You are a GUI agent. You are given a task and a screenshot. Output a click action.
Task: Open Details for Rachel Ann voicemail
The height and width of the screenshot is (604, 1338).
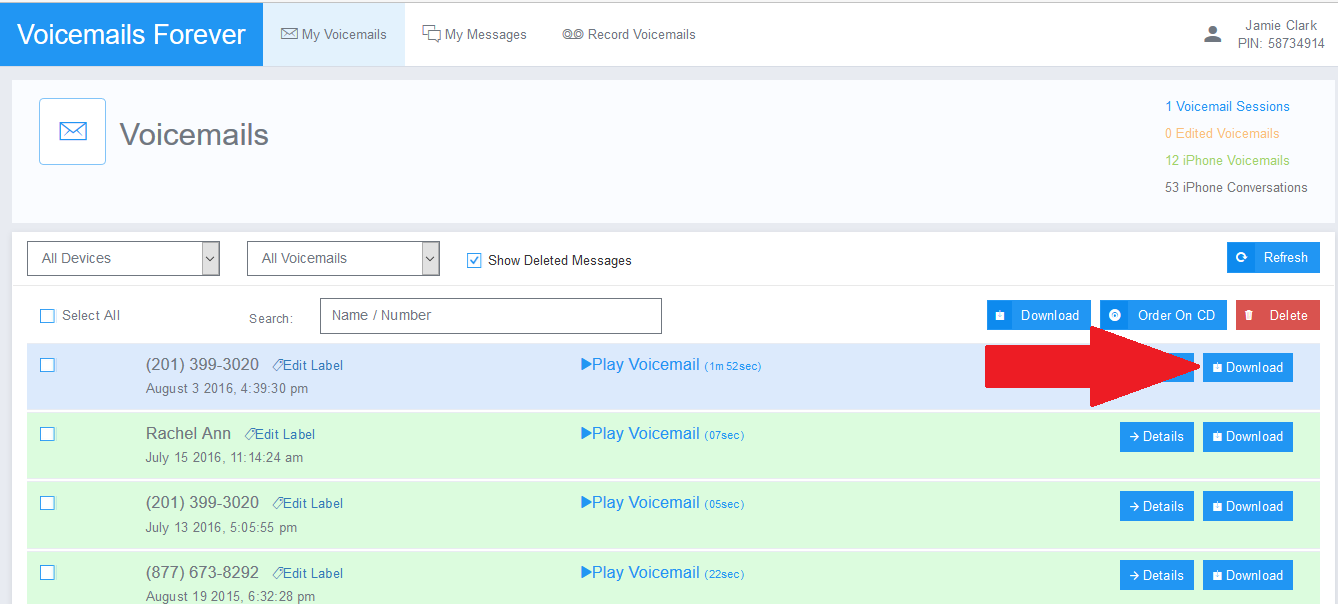pos(1156,437)
